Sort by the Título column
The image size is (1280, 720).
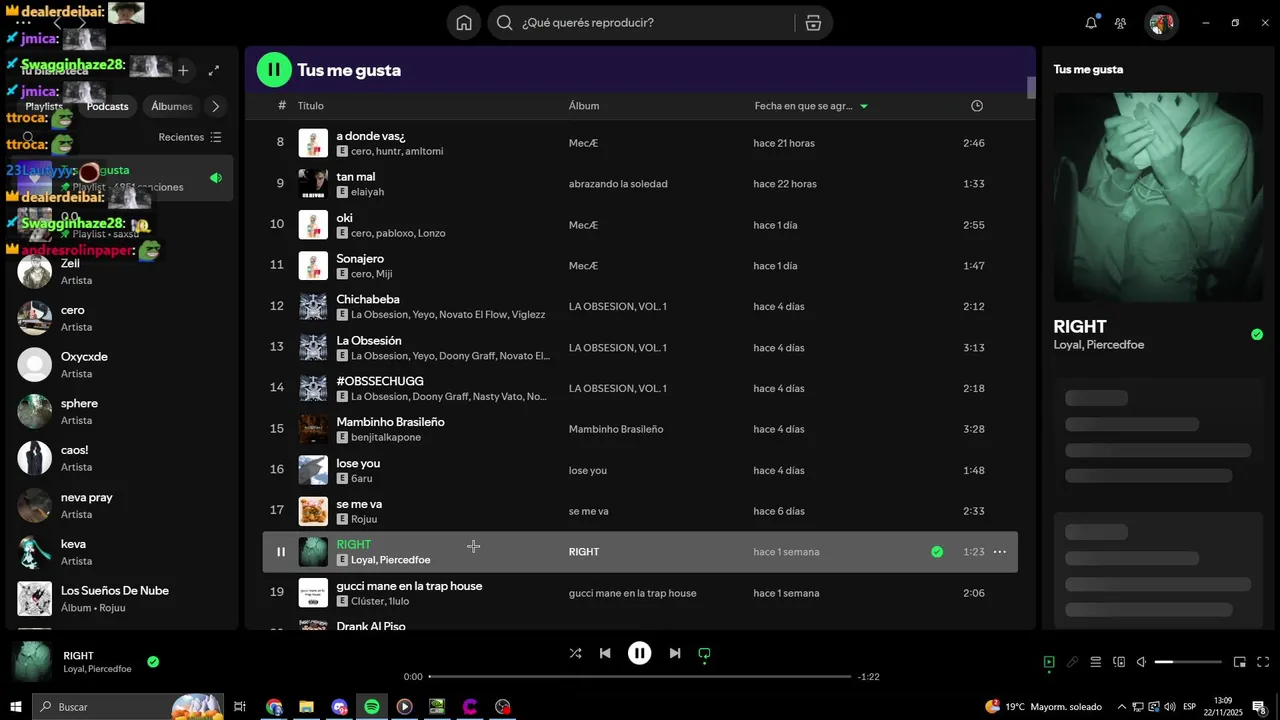click(310, 106)
